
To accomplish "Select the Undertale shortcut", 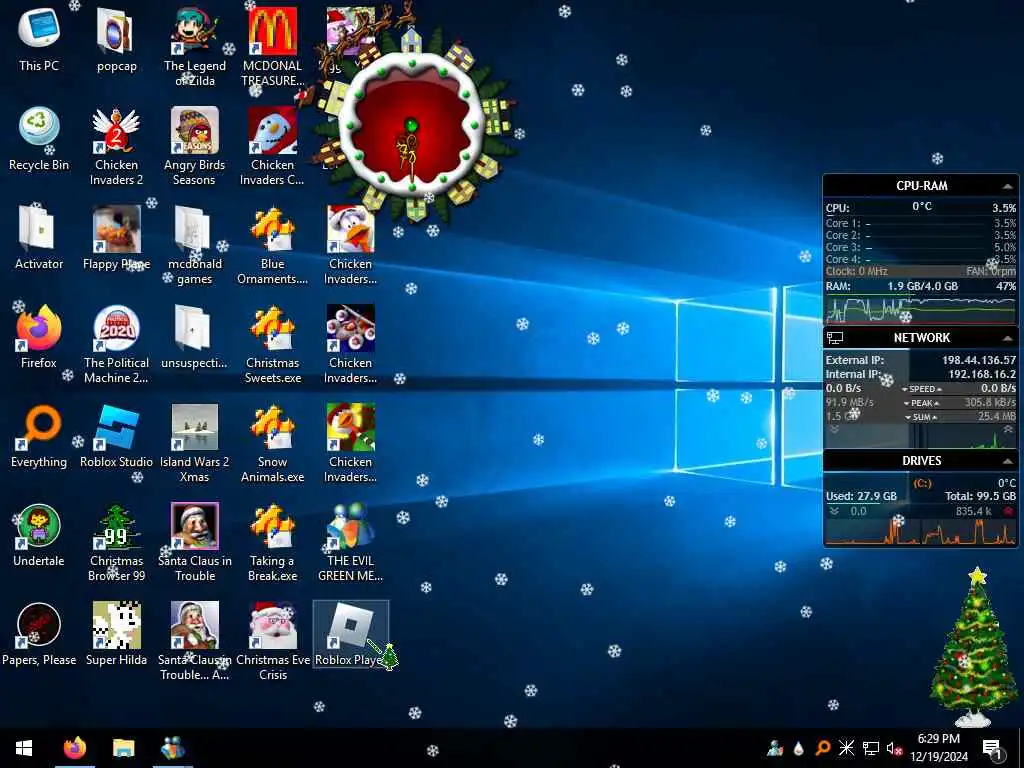I will point(39,536).
